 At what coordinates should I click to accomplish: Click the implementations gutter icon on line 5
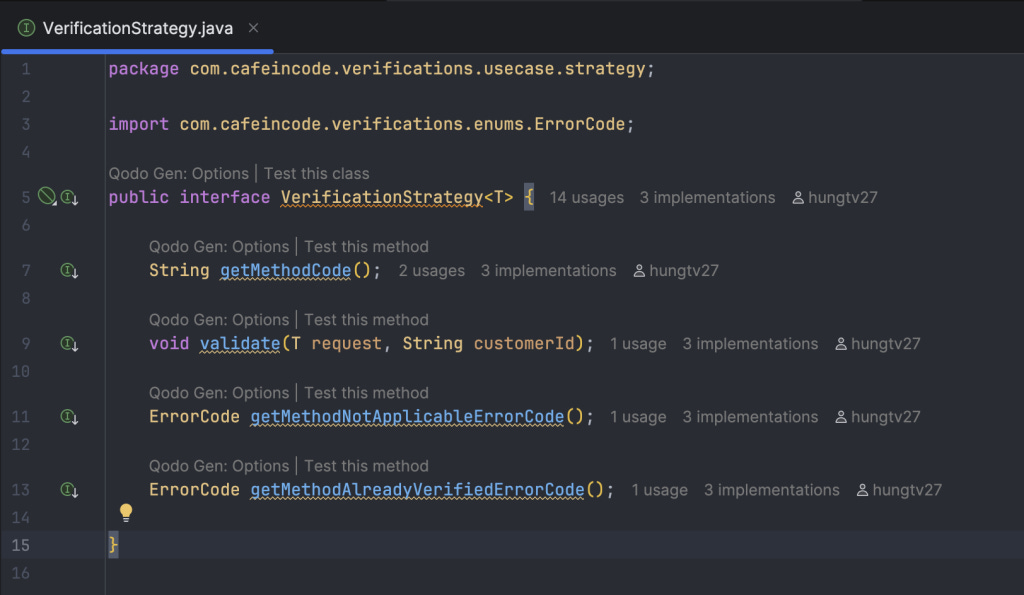(69, 197)
